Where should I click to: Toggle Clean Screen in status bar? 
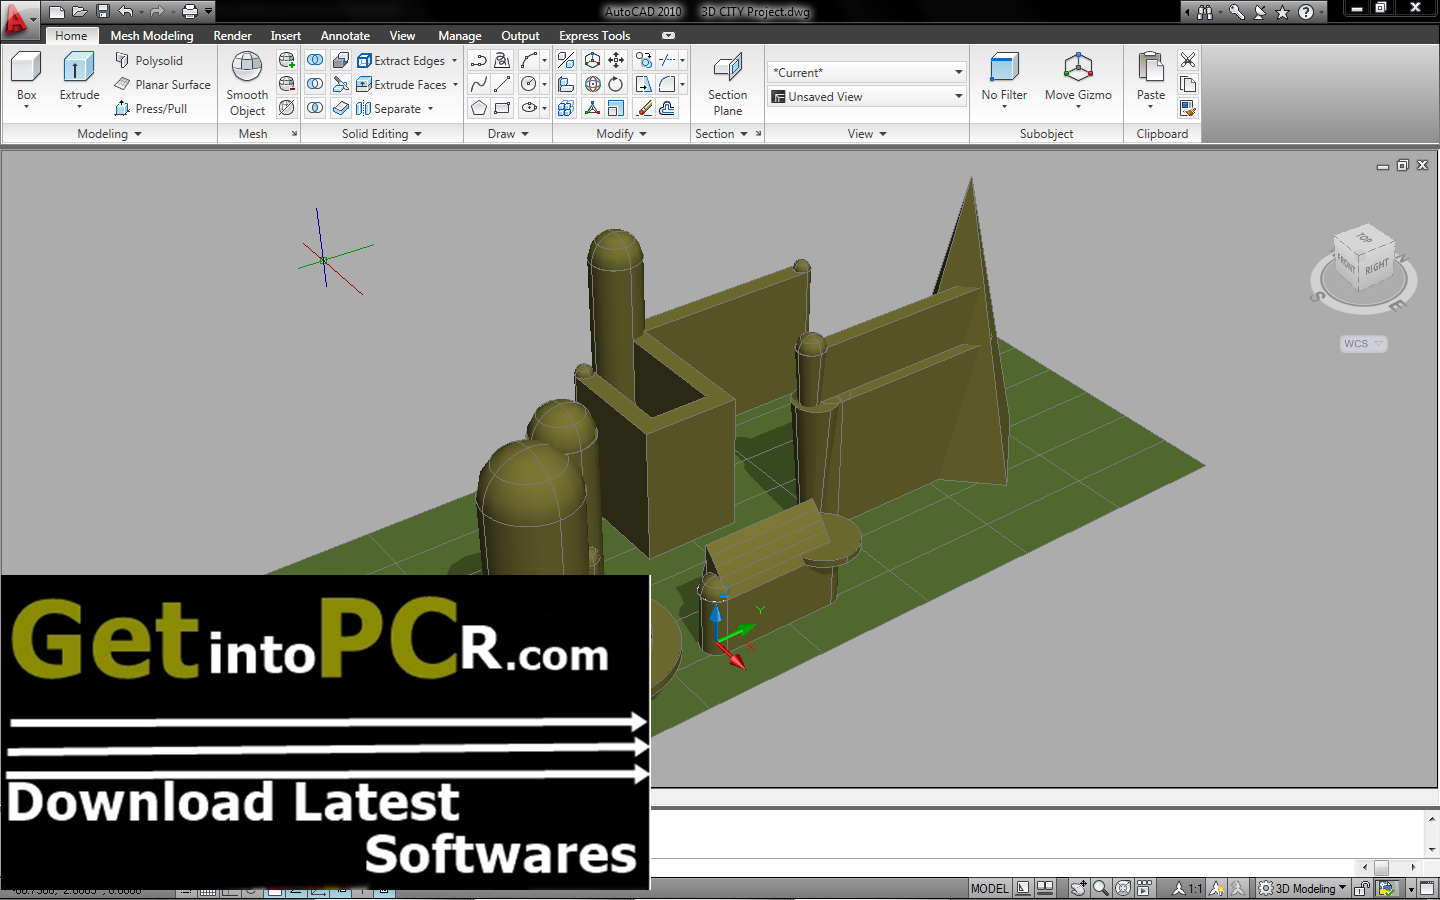pos(1428,888)
